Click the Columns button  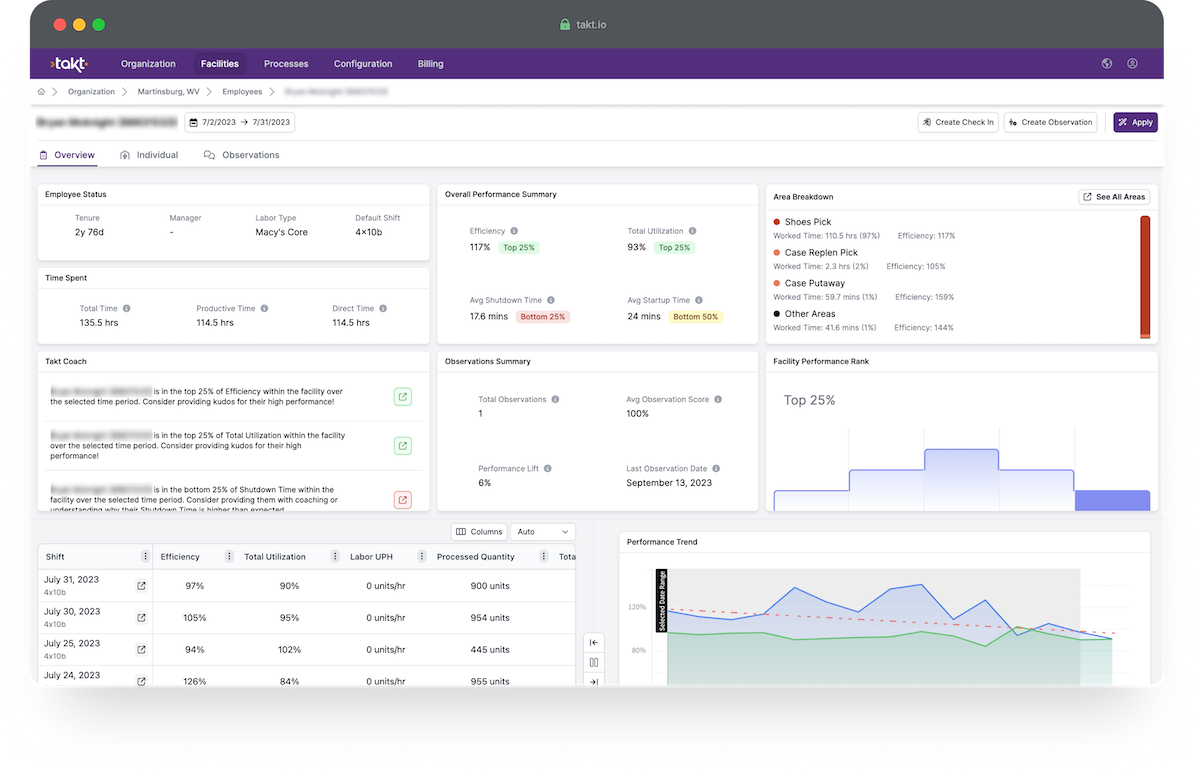point(479,532)
